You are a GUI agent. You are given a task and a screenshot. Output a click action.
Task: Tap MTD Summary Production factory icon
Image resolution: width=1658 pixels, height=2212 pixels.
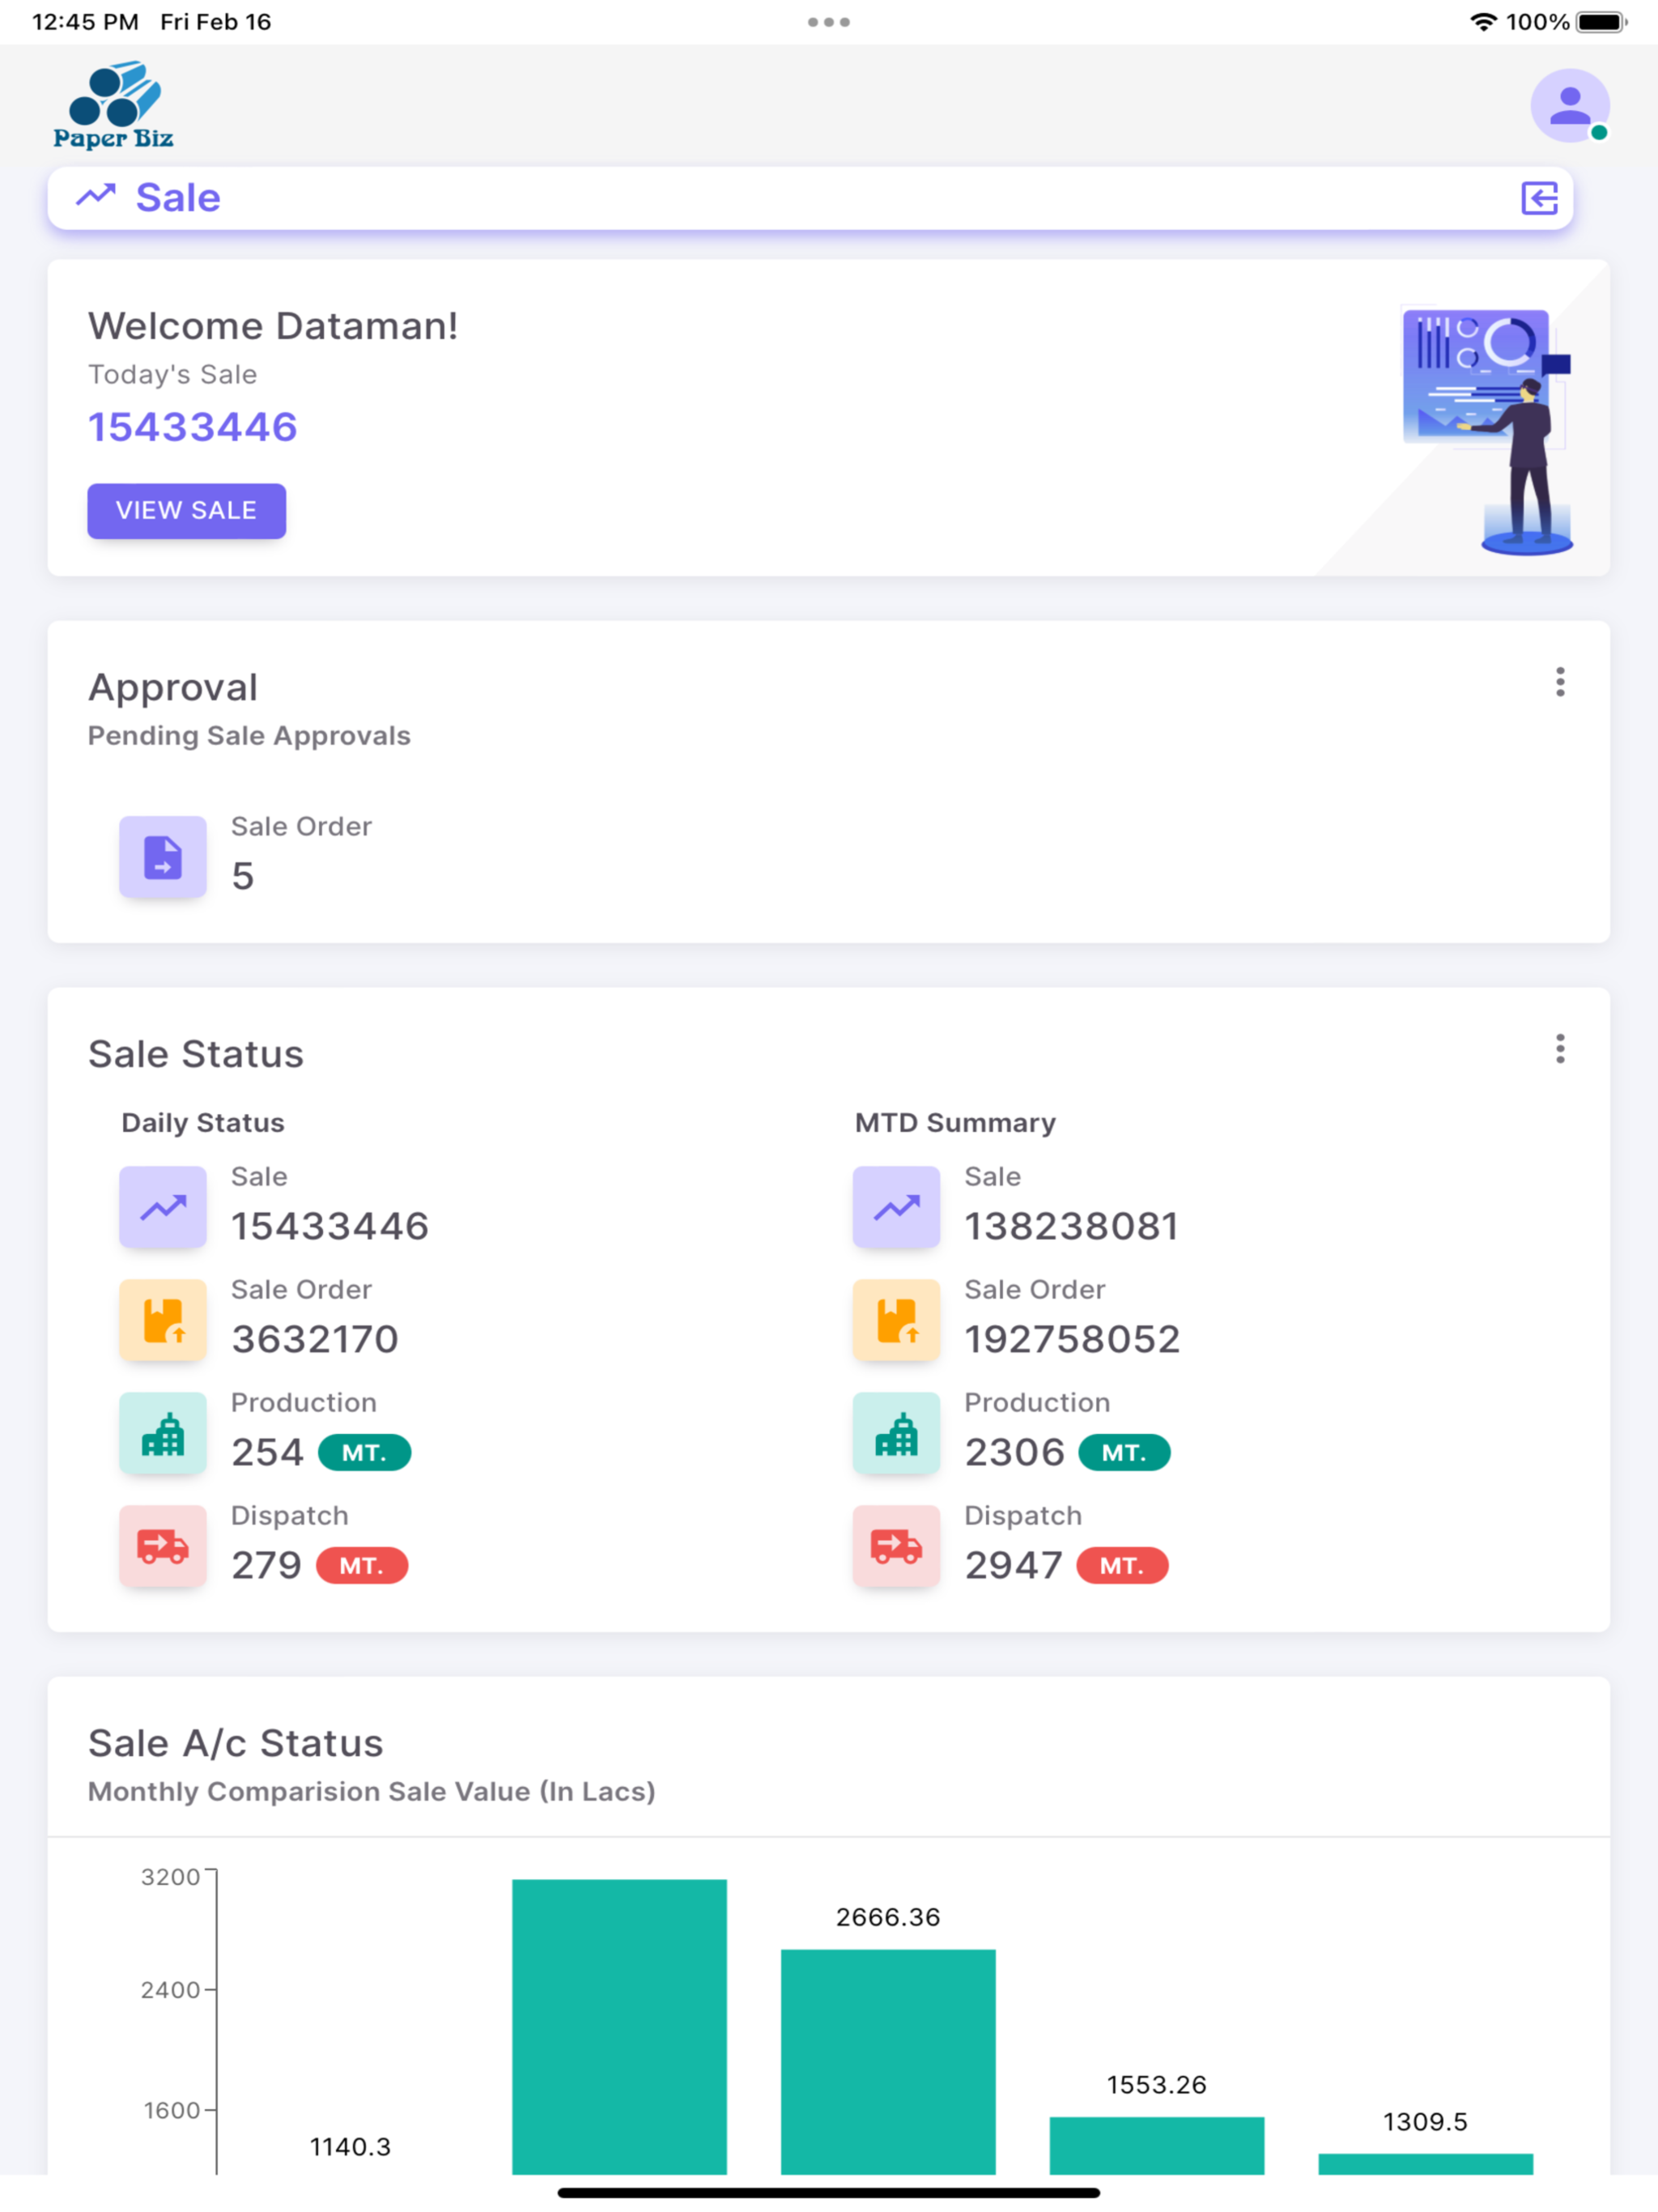896,1433
